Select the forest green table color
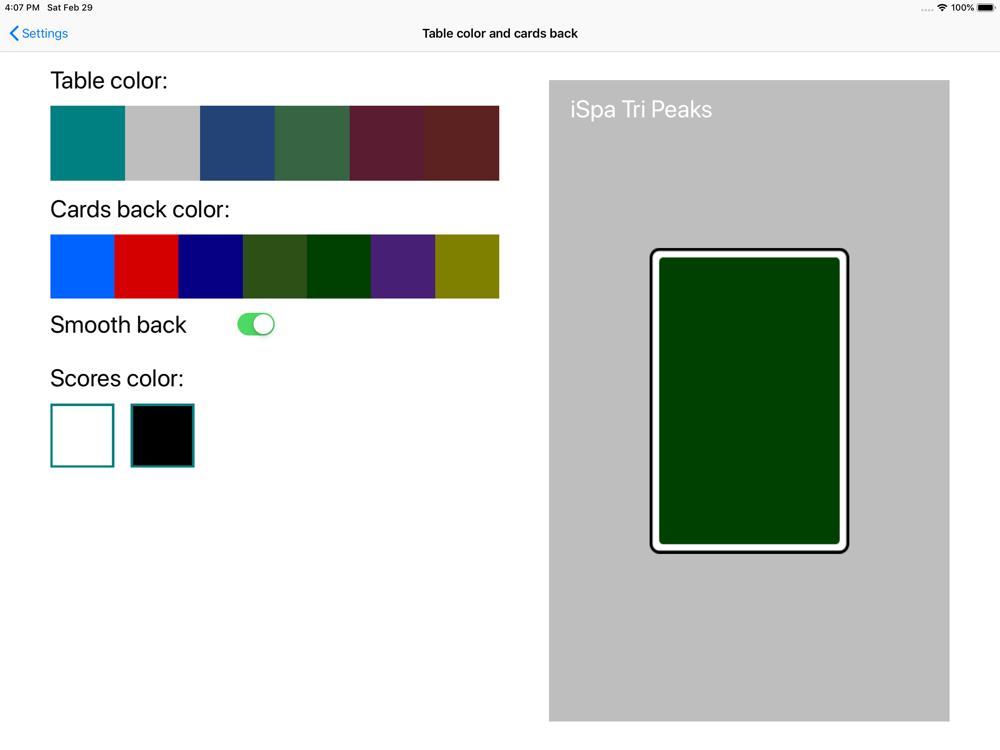 click(312, 143)
